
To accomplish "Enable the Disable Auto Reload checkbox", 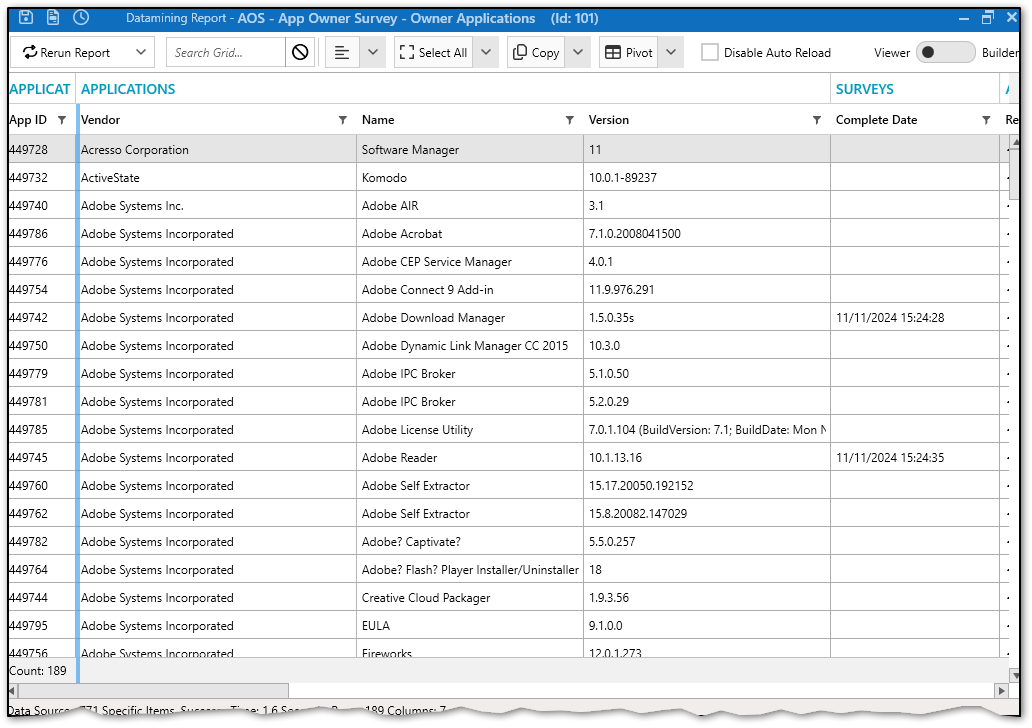I will pyautogui.click(x=710, y=53).
